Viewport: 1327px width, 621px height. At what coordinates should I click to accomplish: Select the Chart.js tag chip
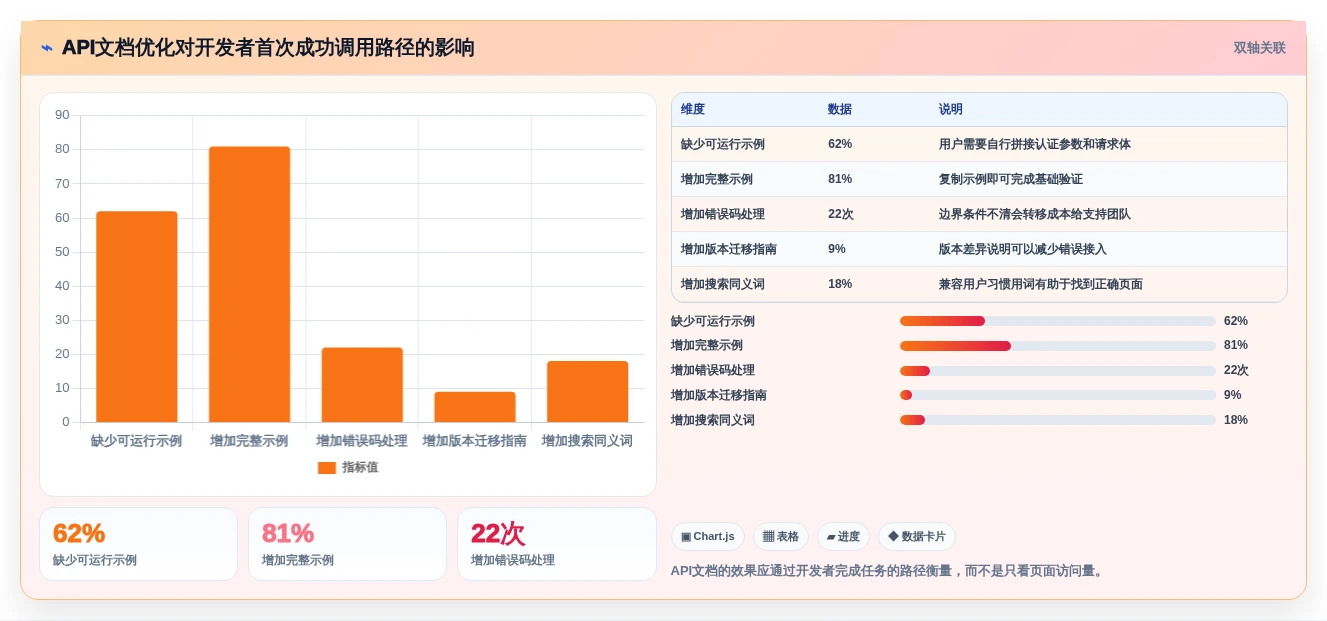click(x=708, y=536)
